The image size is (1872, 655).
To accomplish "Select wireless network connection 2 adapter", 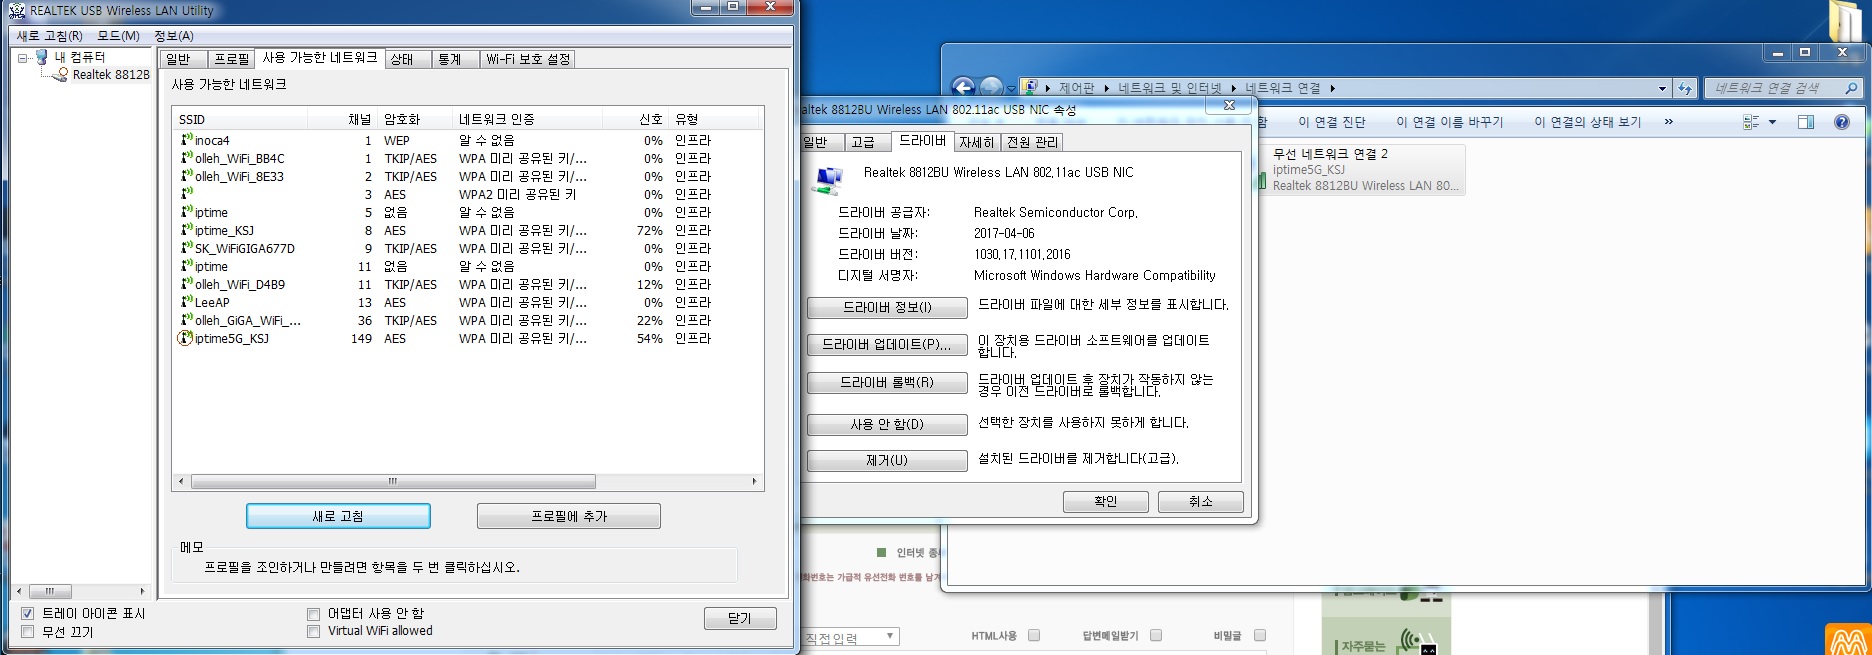I will tap(1364, 169).
